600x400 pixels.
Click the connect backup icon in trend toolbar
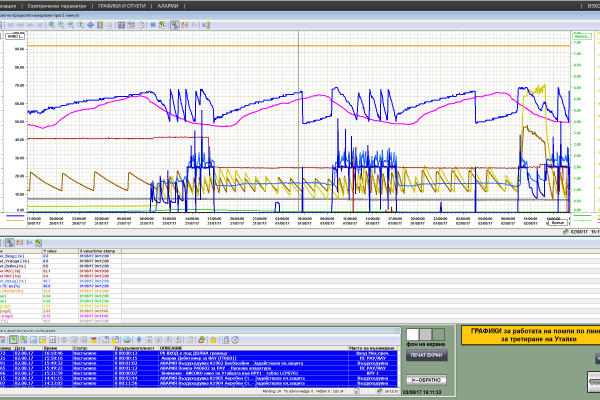205,25
